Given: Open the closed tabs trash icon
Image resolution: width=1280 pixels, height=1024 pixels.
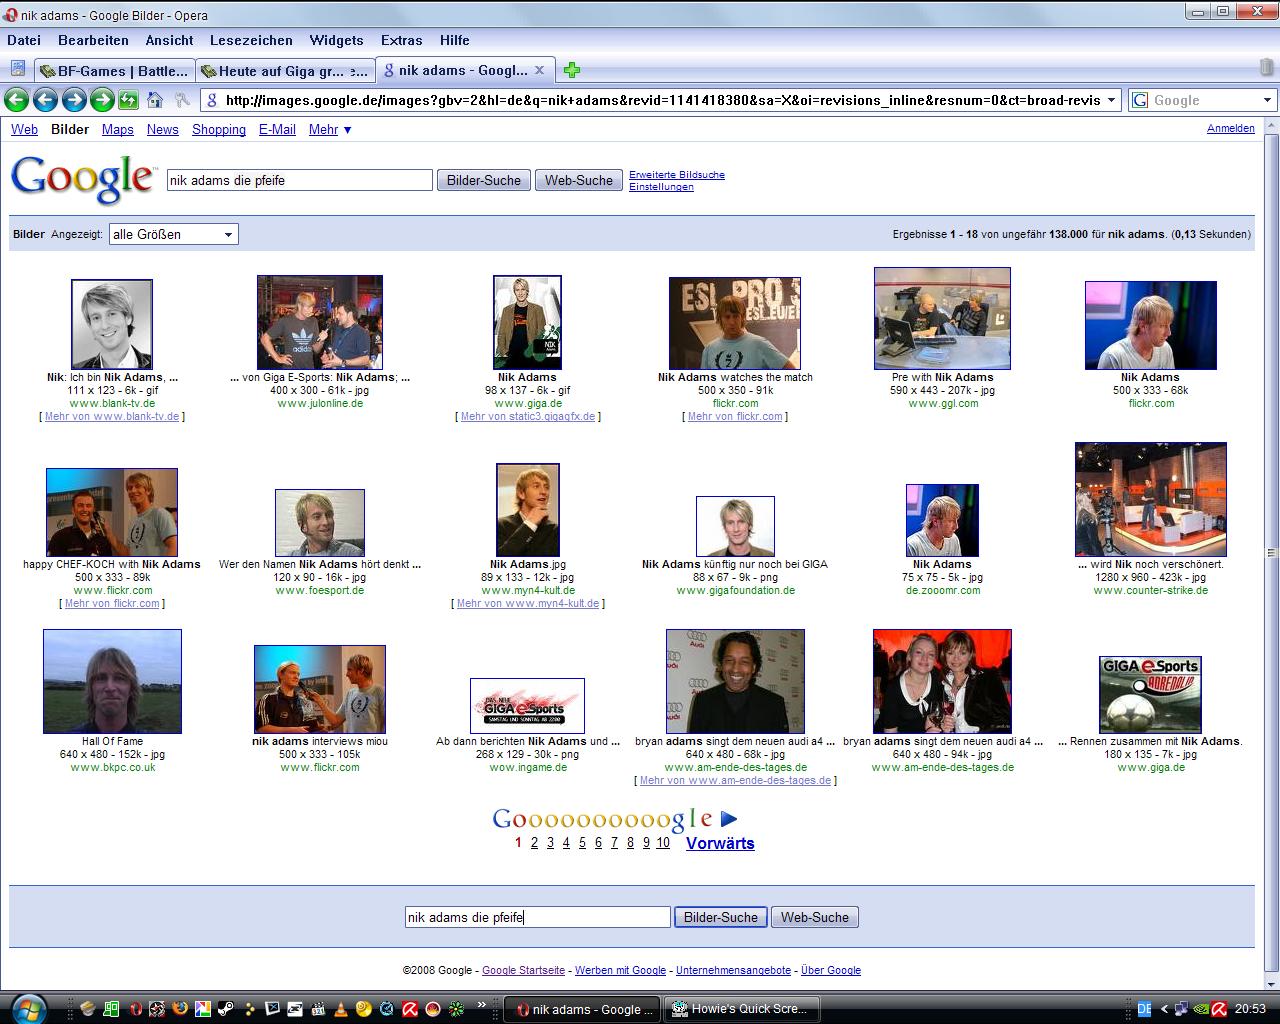Looking at the screenshot, I should click(1267, 69).
